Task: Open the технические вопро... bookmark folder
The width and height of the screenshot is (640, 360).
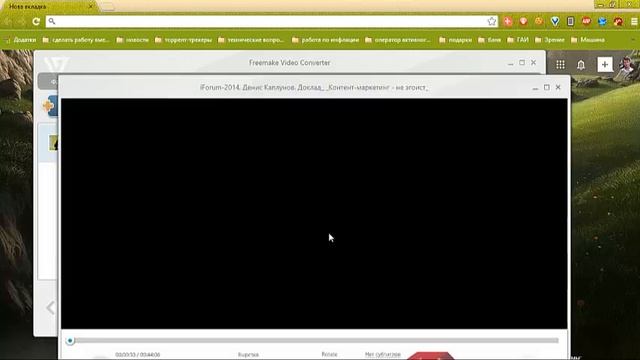Action: (251, 40)
